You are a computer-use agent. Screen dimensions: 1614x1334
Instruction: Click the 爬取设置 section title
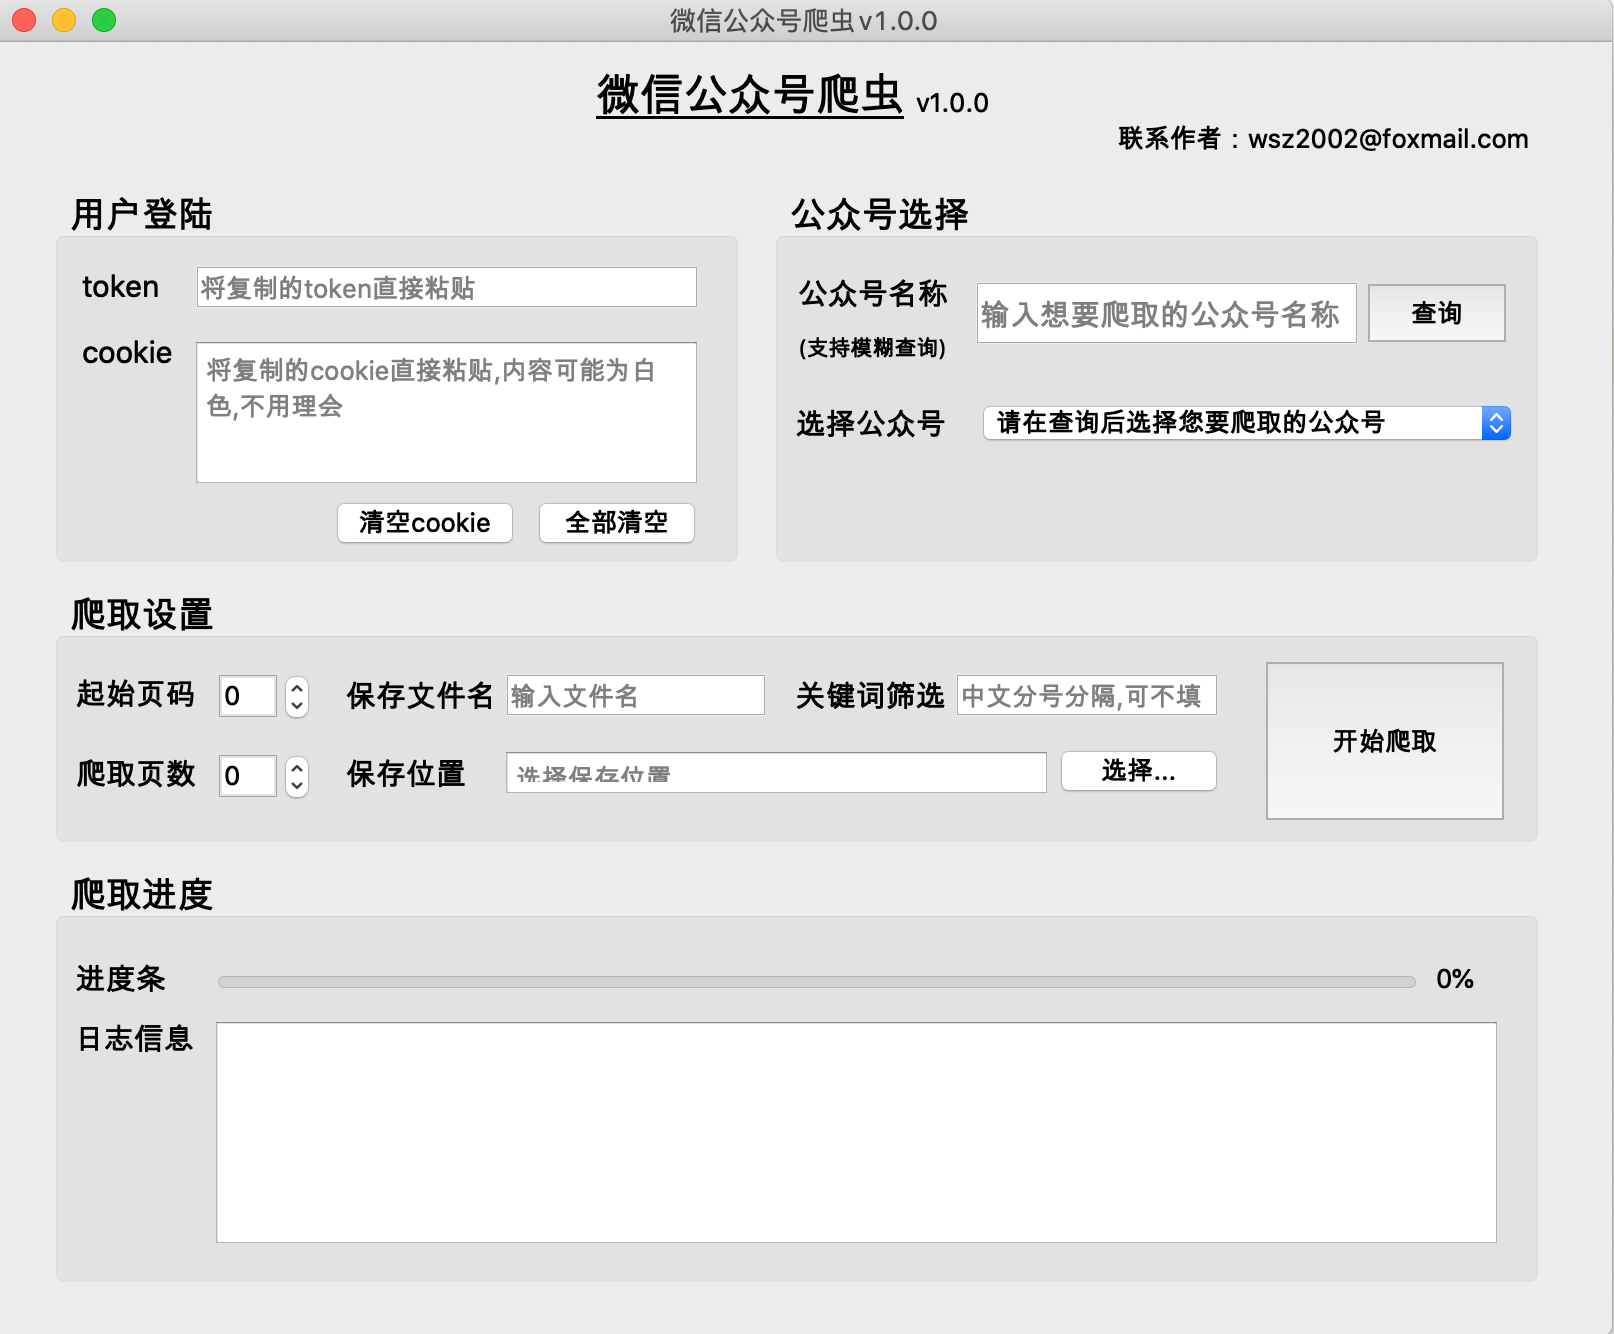pyautogui.click(x=142, y=614)
